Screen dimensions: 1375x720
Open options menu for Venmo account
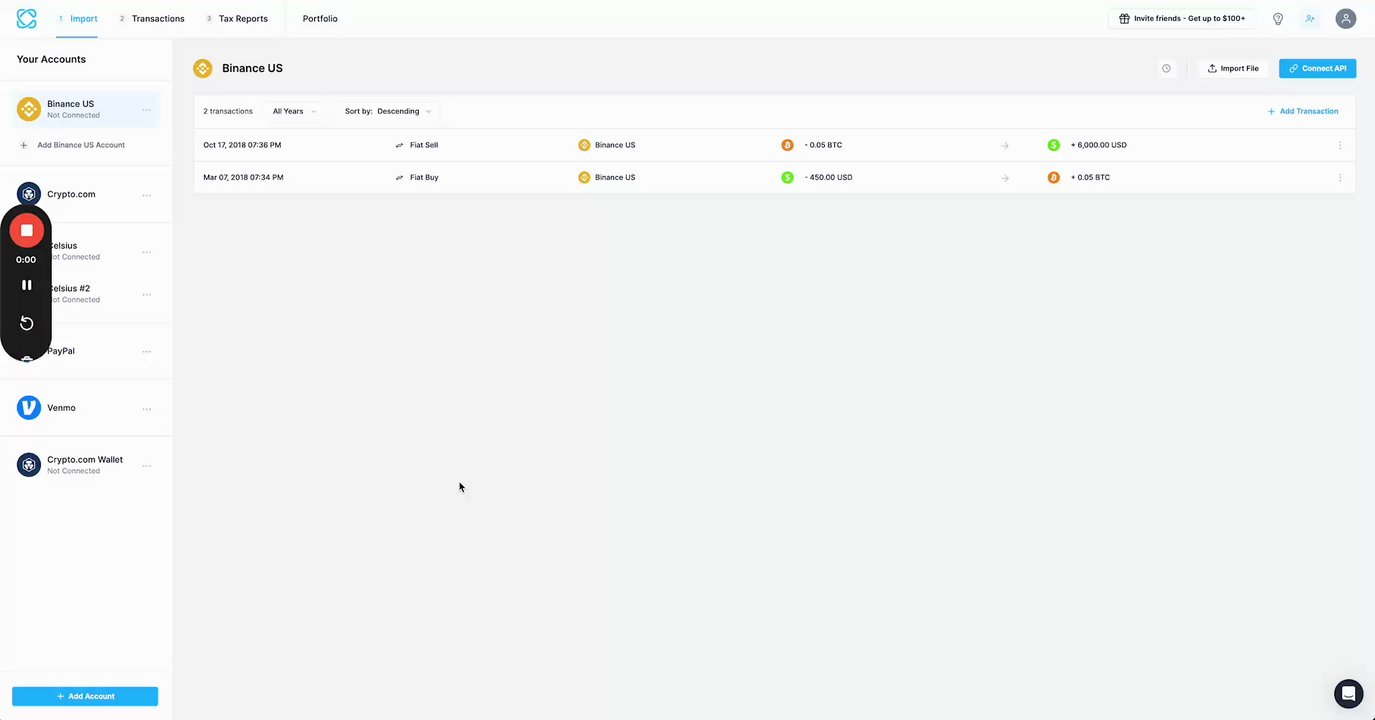147,409
